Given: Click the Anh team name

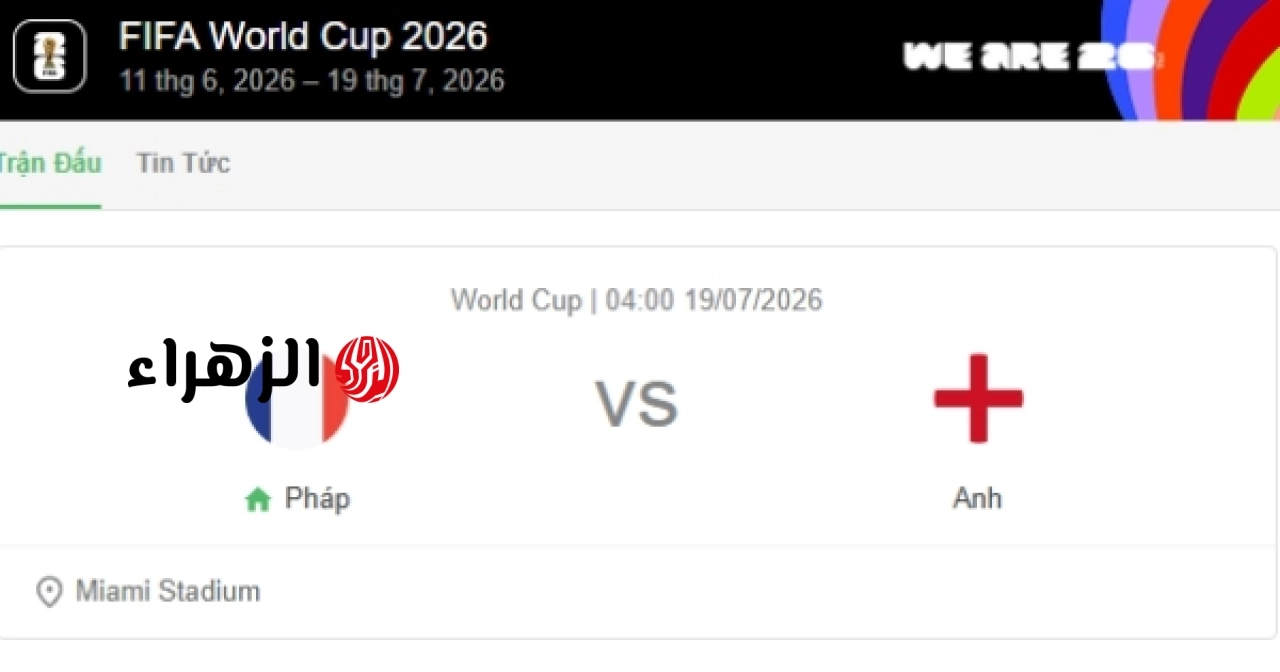Looking at the screenshot, I should coord(977,498).
